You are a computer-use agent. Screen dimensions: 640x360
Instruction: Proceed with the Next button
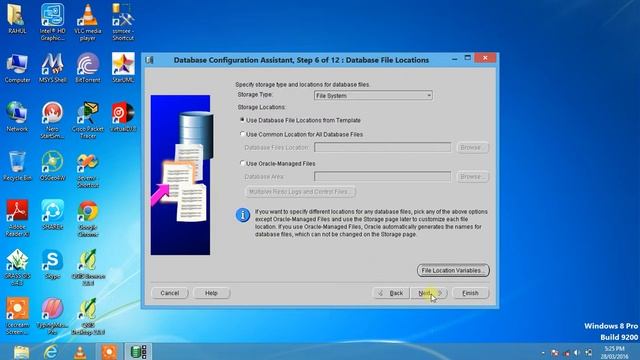[x=429, y=293]
